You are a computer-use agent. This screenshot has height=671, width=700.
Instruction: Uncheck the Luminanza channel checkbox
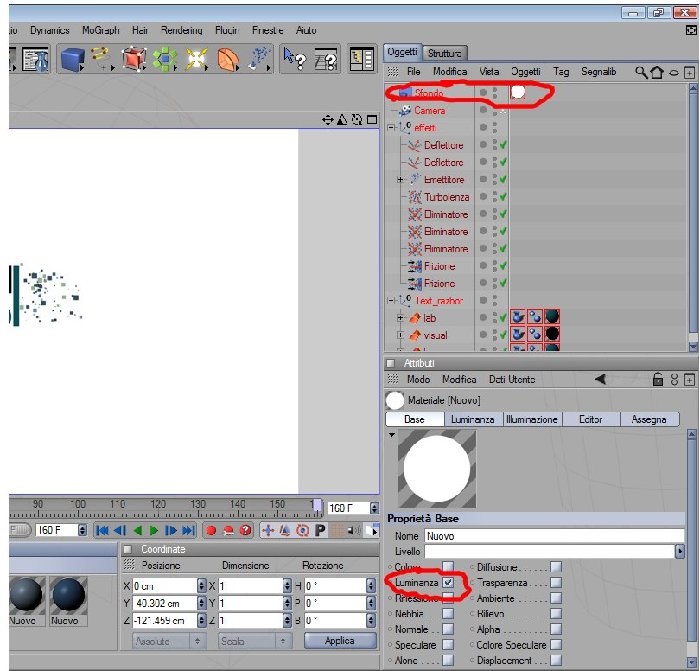[448, 583]
